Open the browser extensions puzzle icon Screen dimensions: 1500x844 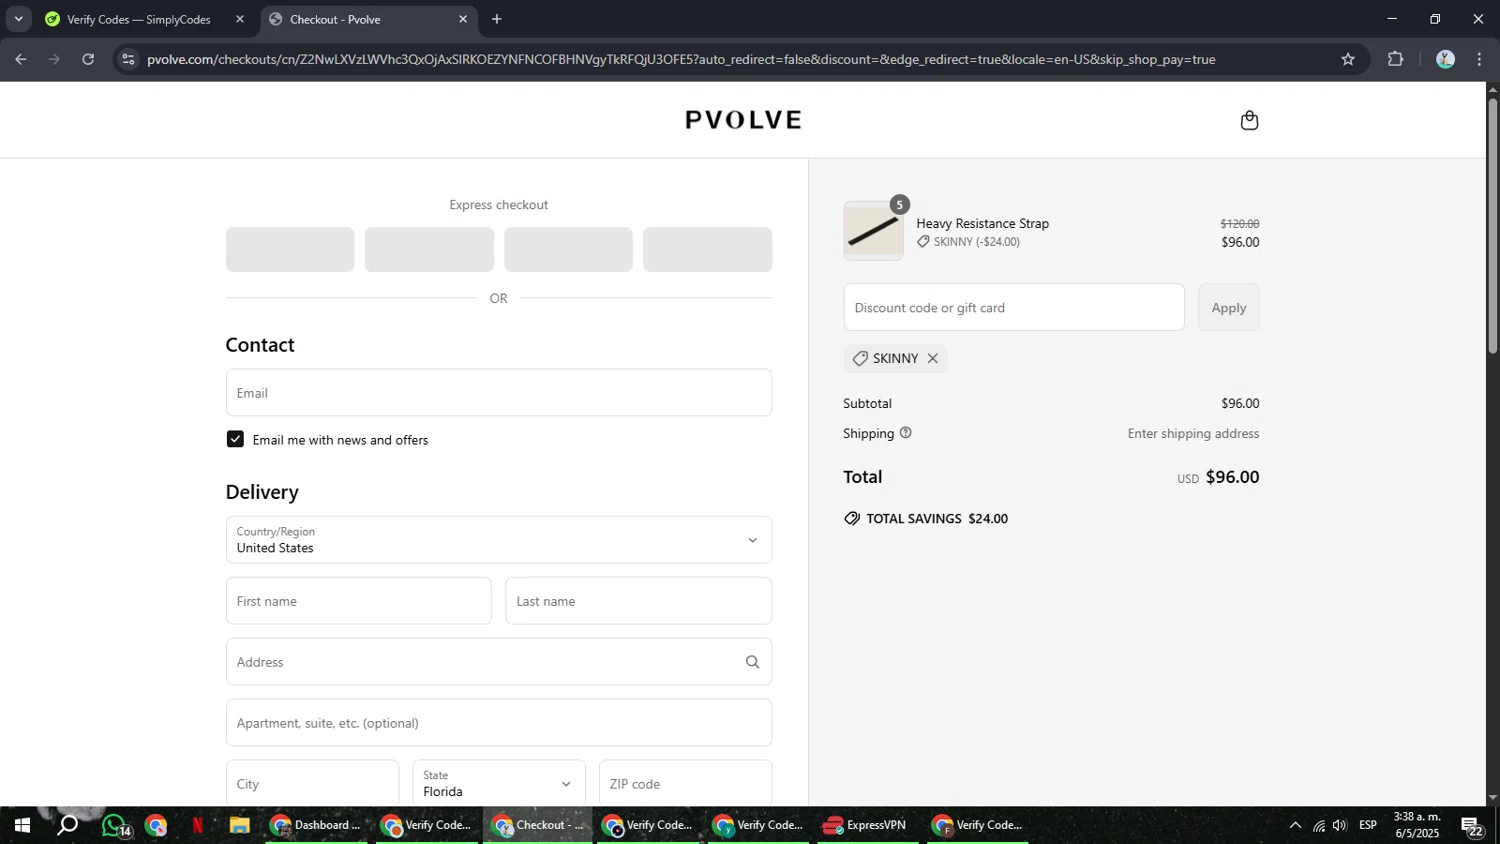click(x=1396, y=59)
